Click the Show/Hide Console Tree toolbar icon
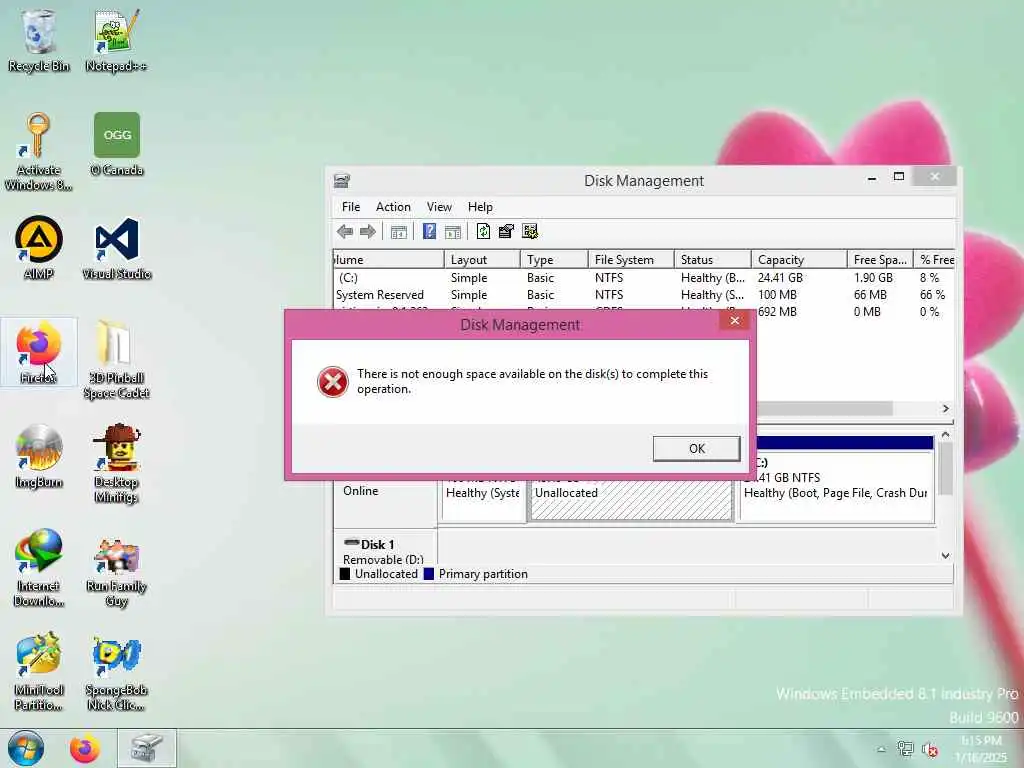This screenshot has width=1024, height=768. (x=398, y=232)
